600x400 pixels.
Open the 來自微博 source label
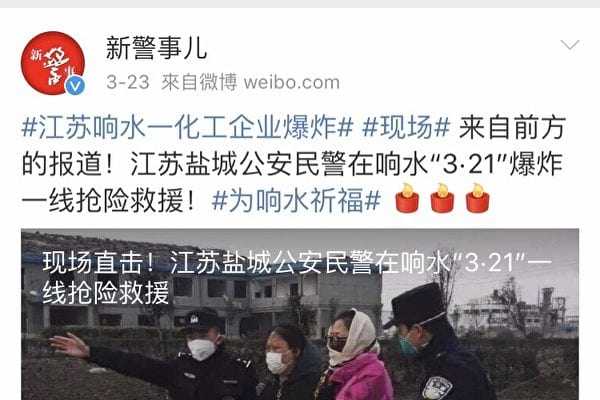pos(199,82)
